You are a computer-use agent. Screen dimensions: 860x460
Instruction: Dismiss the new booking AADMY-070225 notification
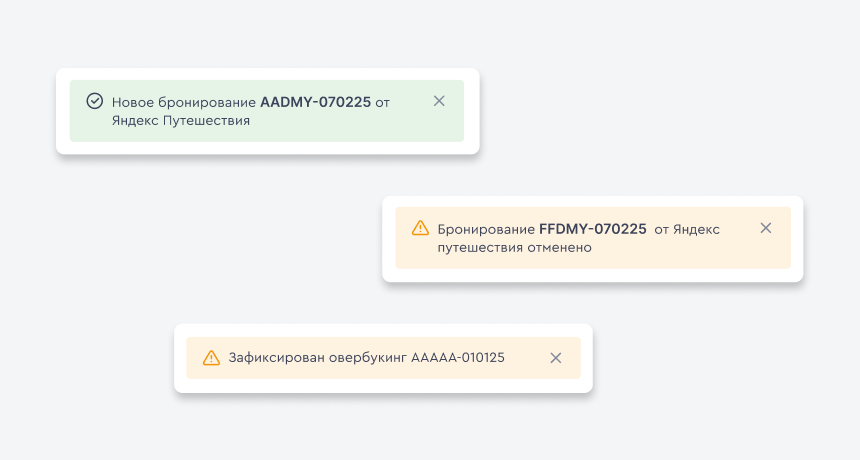pyautogui.click(x=439, y=101)
